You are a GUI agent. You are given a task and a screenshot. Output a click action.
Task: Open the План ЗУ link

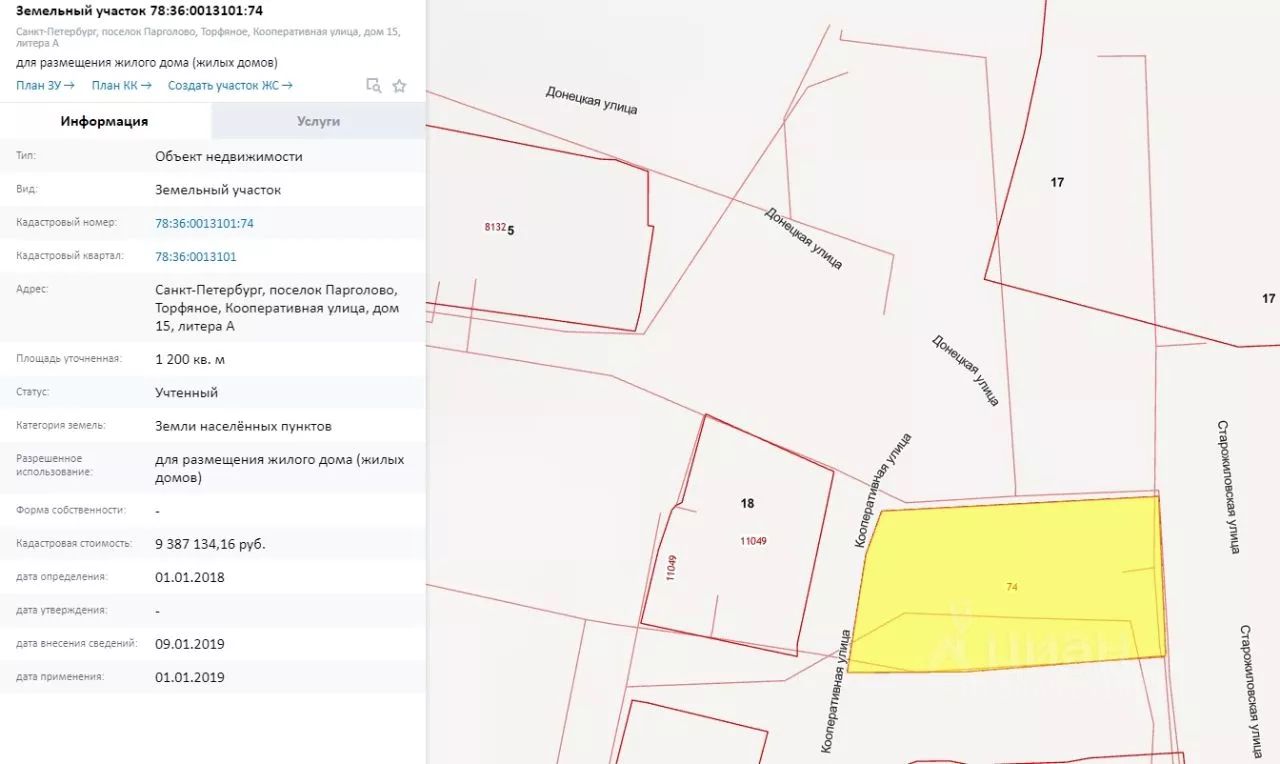pos(45,86)
